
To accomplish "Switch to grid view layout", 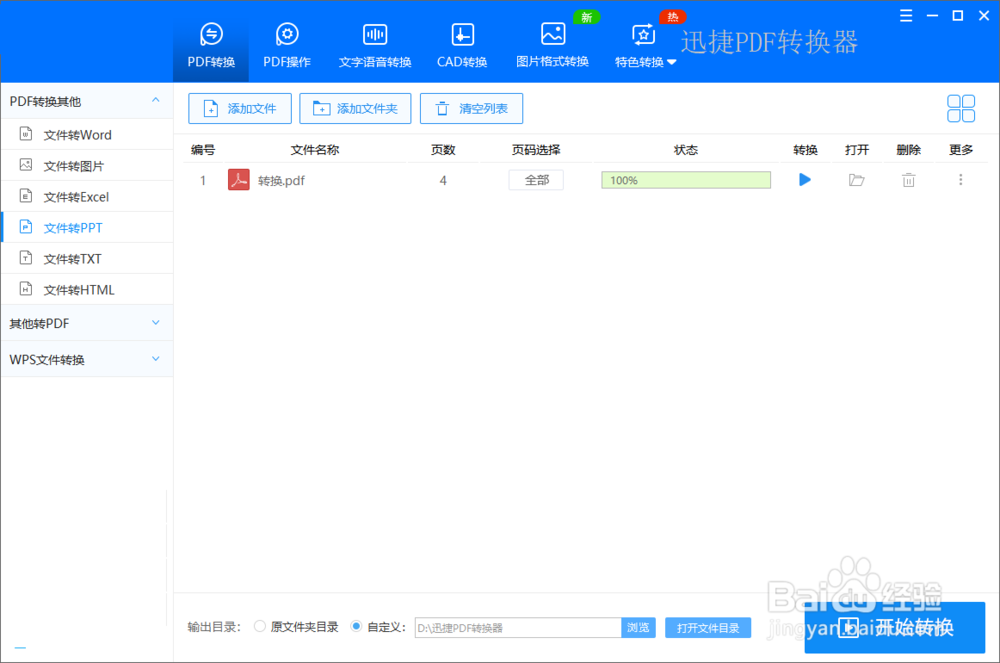I will point(961,108).
